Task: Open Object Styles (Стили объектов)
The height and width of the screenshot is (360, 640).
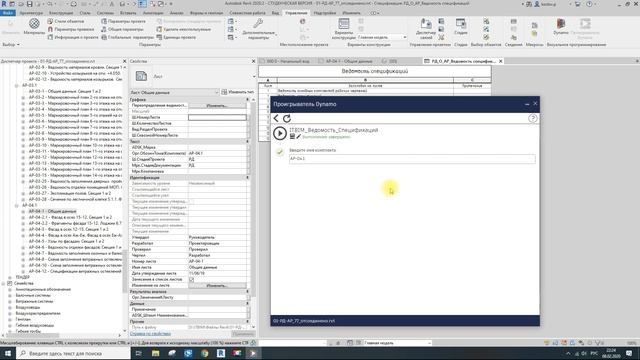Action: [x=66, y=21]
